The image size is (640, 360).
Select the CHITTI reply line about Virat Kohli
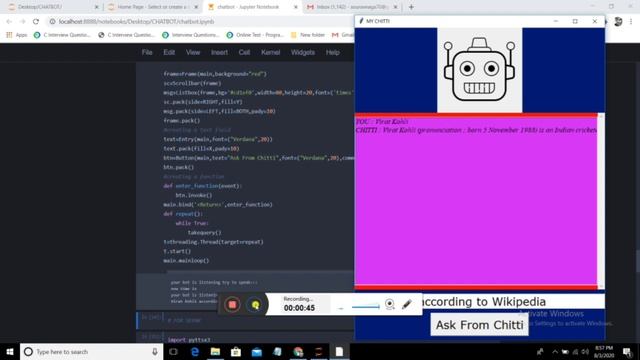pyautogui.click(x=476, y=130)
